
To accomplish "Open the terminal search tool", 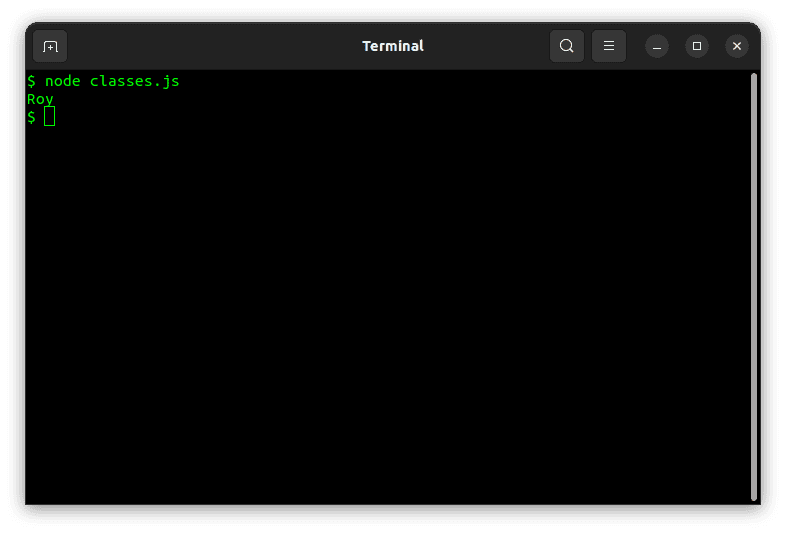I will click(566, 46).
